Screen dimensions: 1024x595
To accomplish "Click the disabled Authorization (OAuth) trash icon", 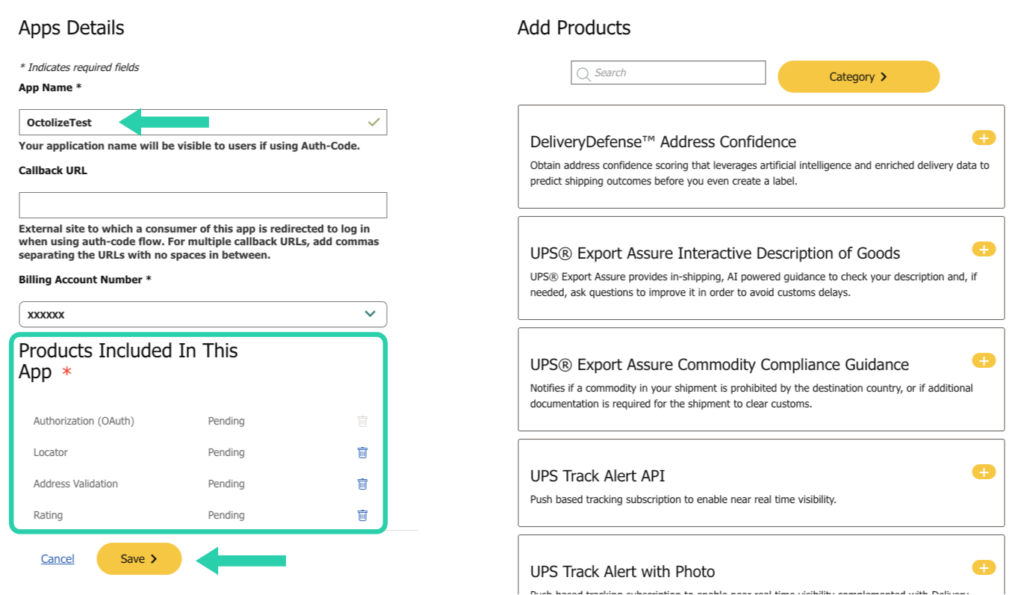I will coord(362,421).
